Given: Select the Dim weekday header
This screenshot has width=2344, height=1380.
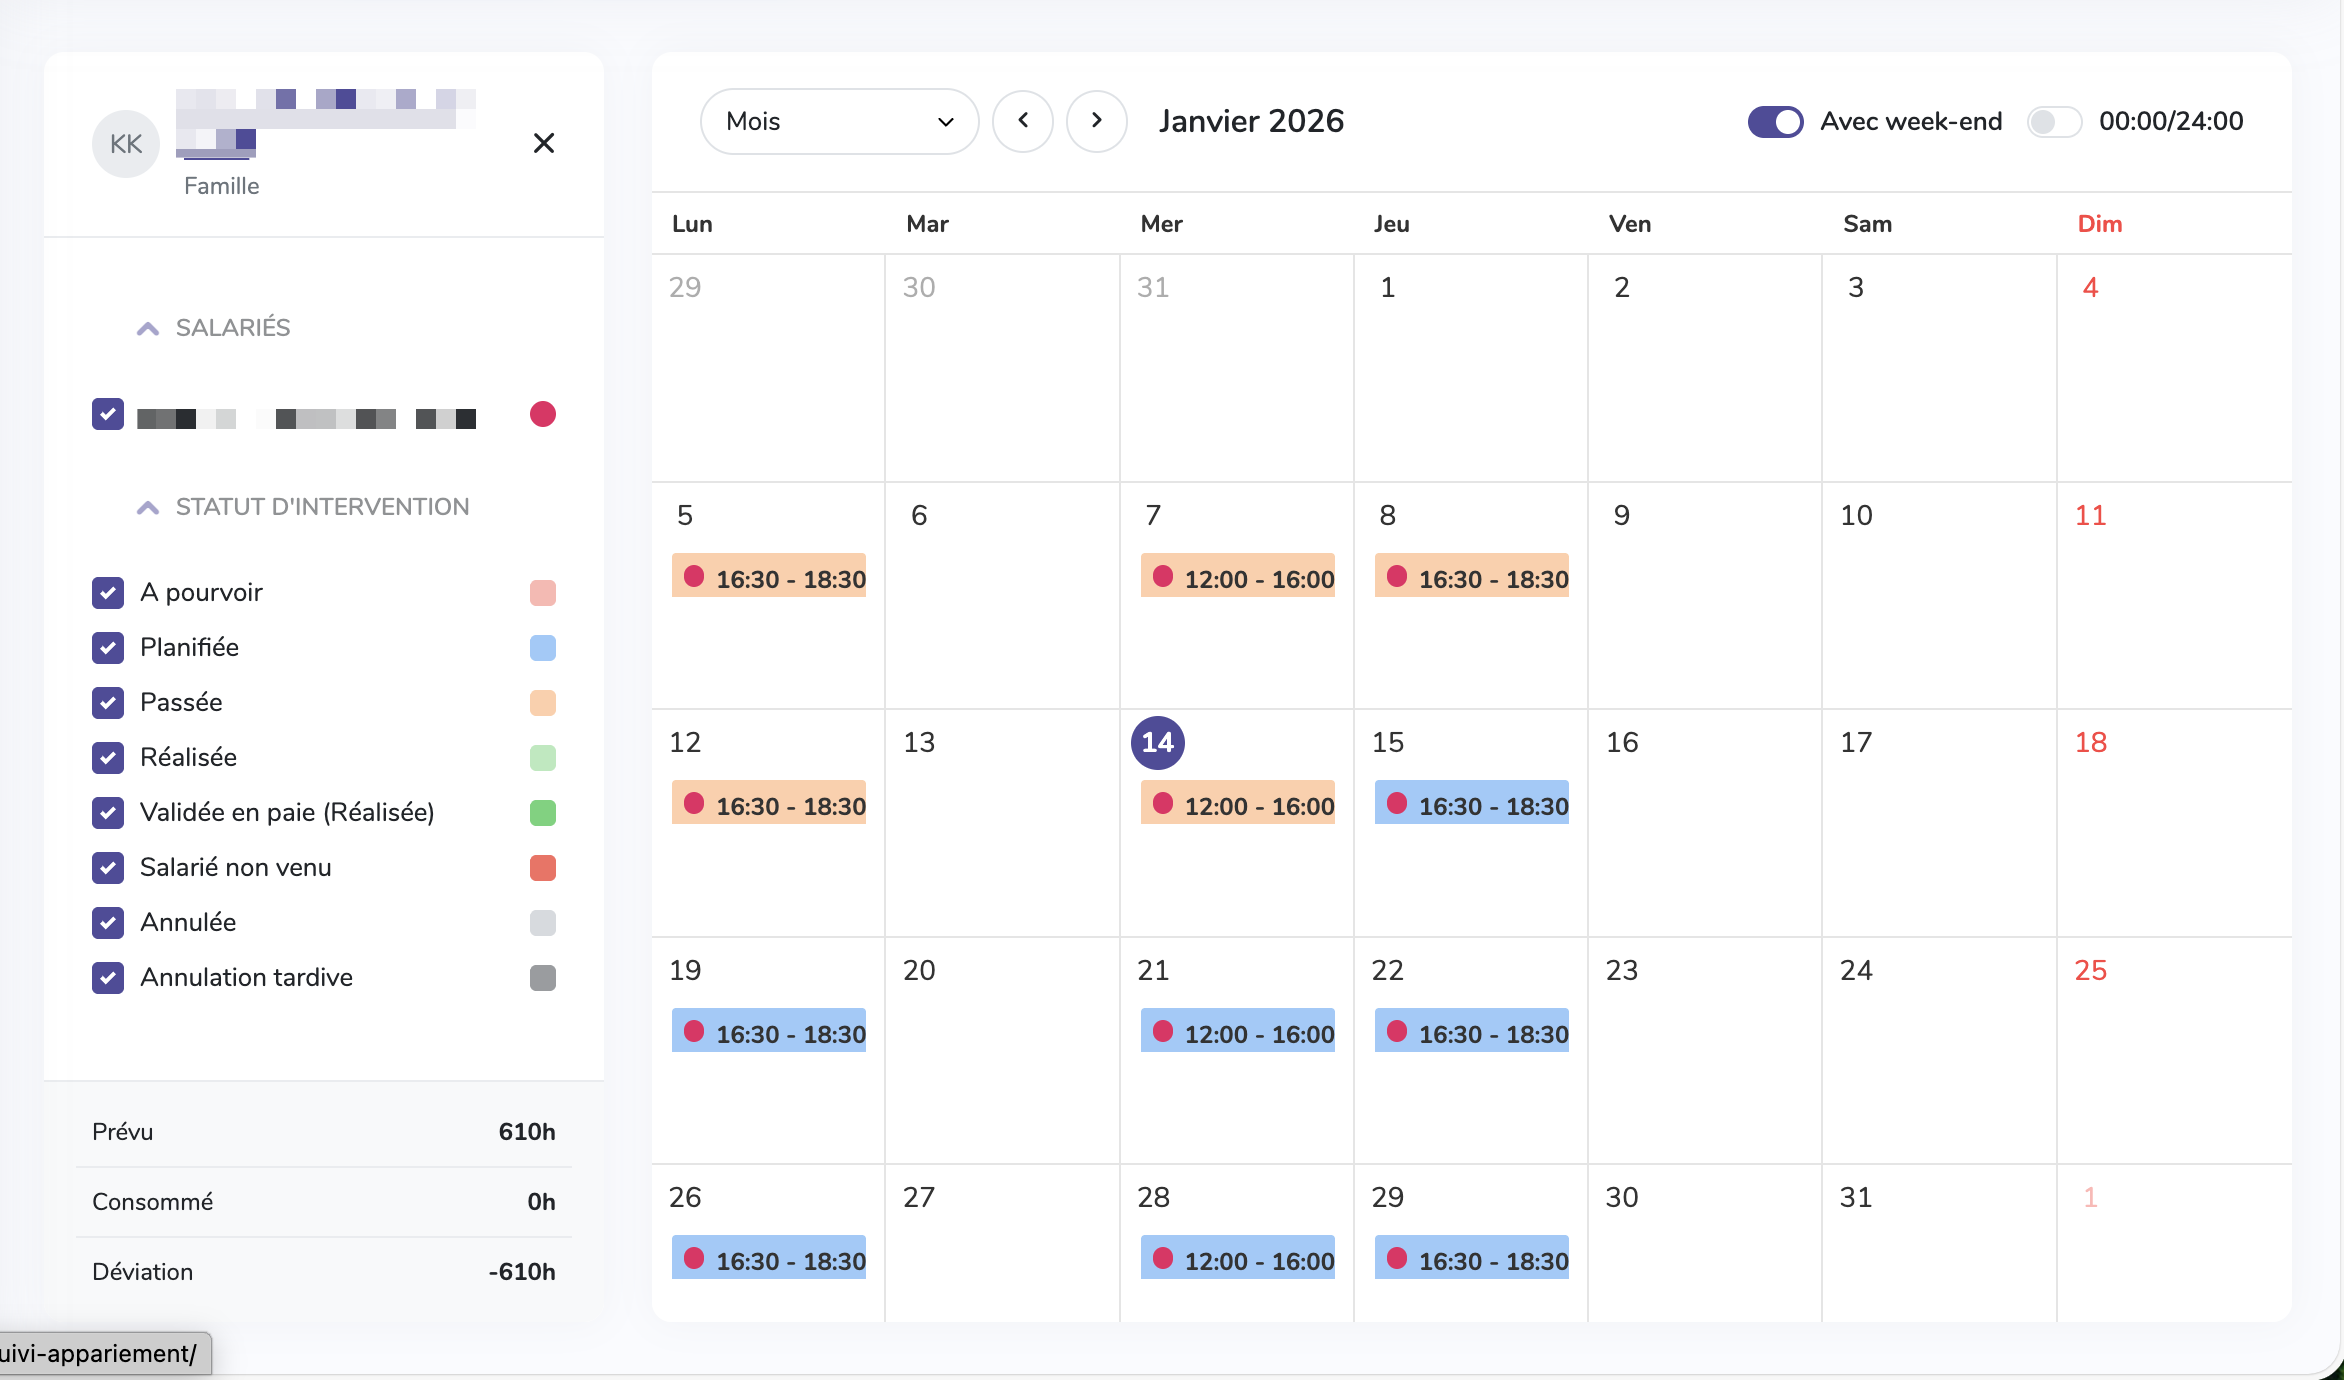Looking at the screenshot, I should 2099,223.
